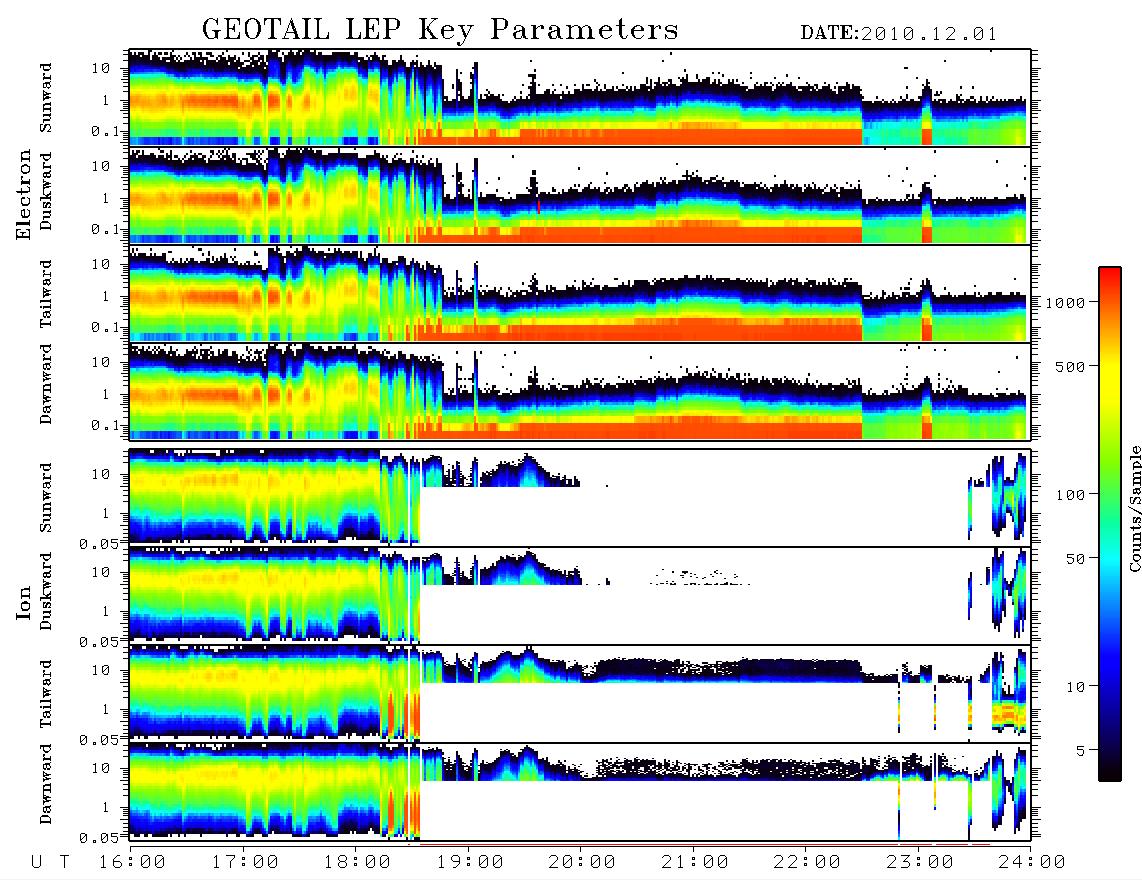Click the 17:00 time tick label
This screenshot has width=1142, height=880.
[245, 863]
